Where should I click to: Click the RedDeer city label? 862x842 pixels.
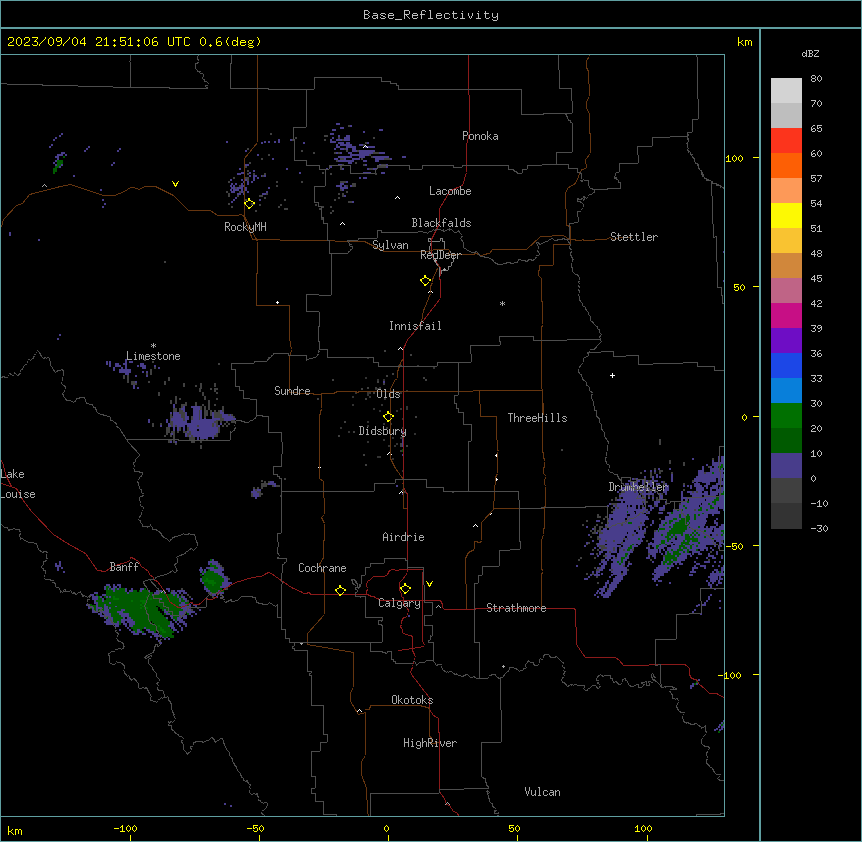click(440, 255)
